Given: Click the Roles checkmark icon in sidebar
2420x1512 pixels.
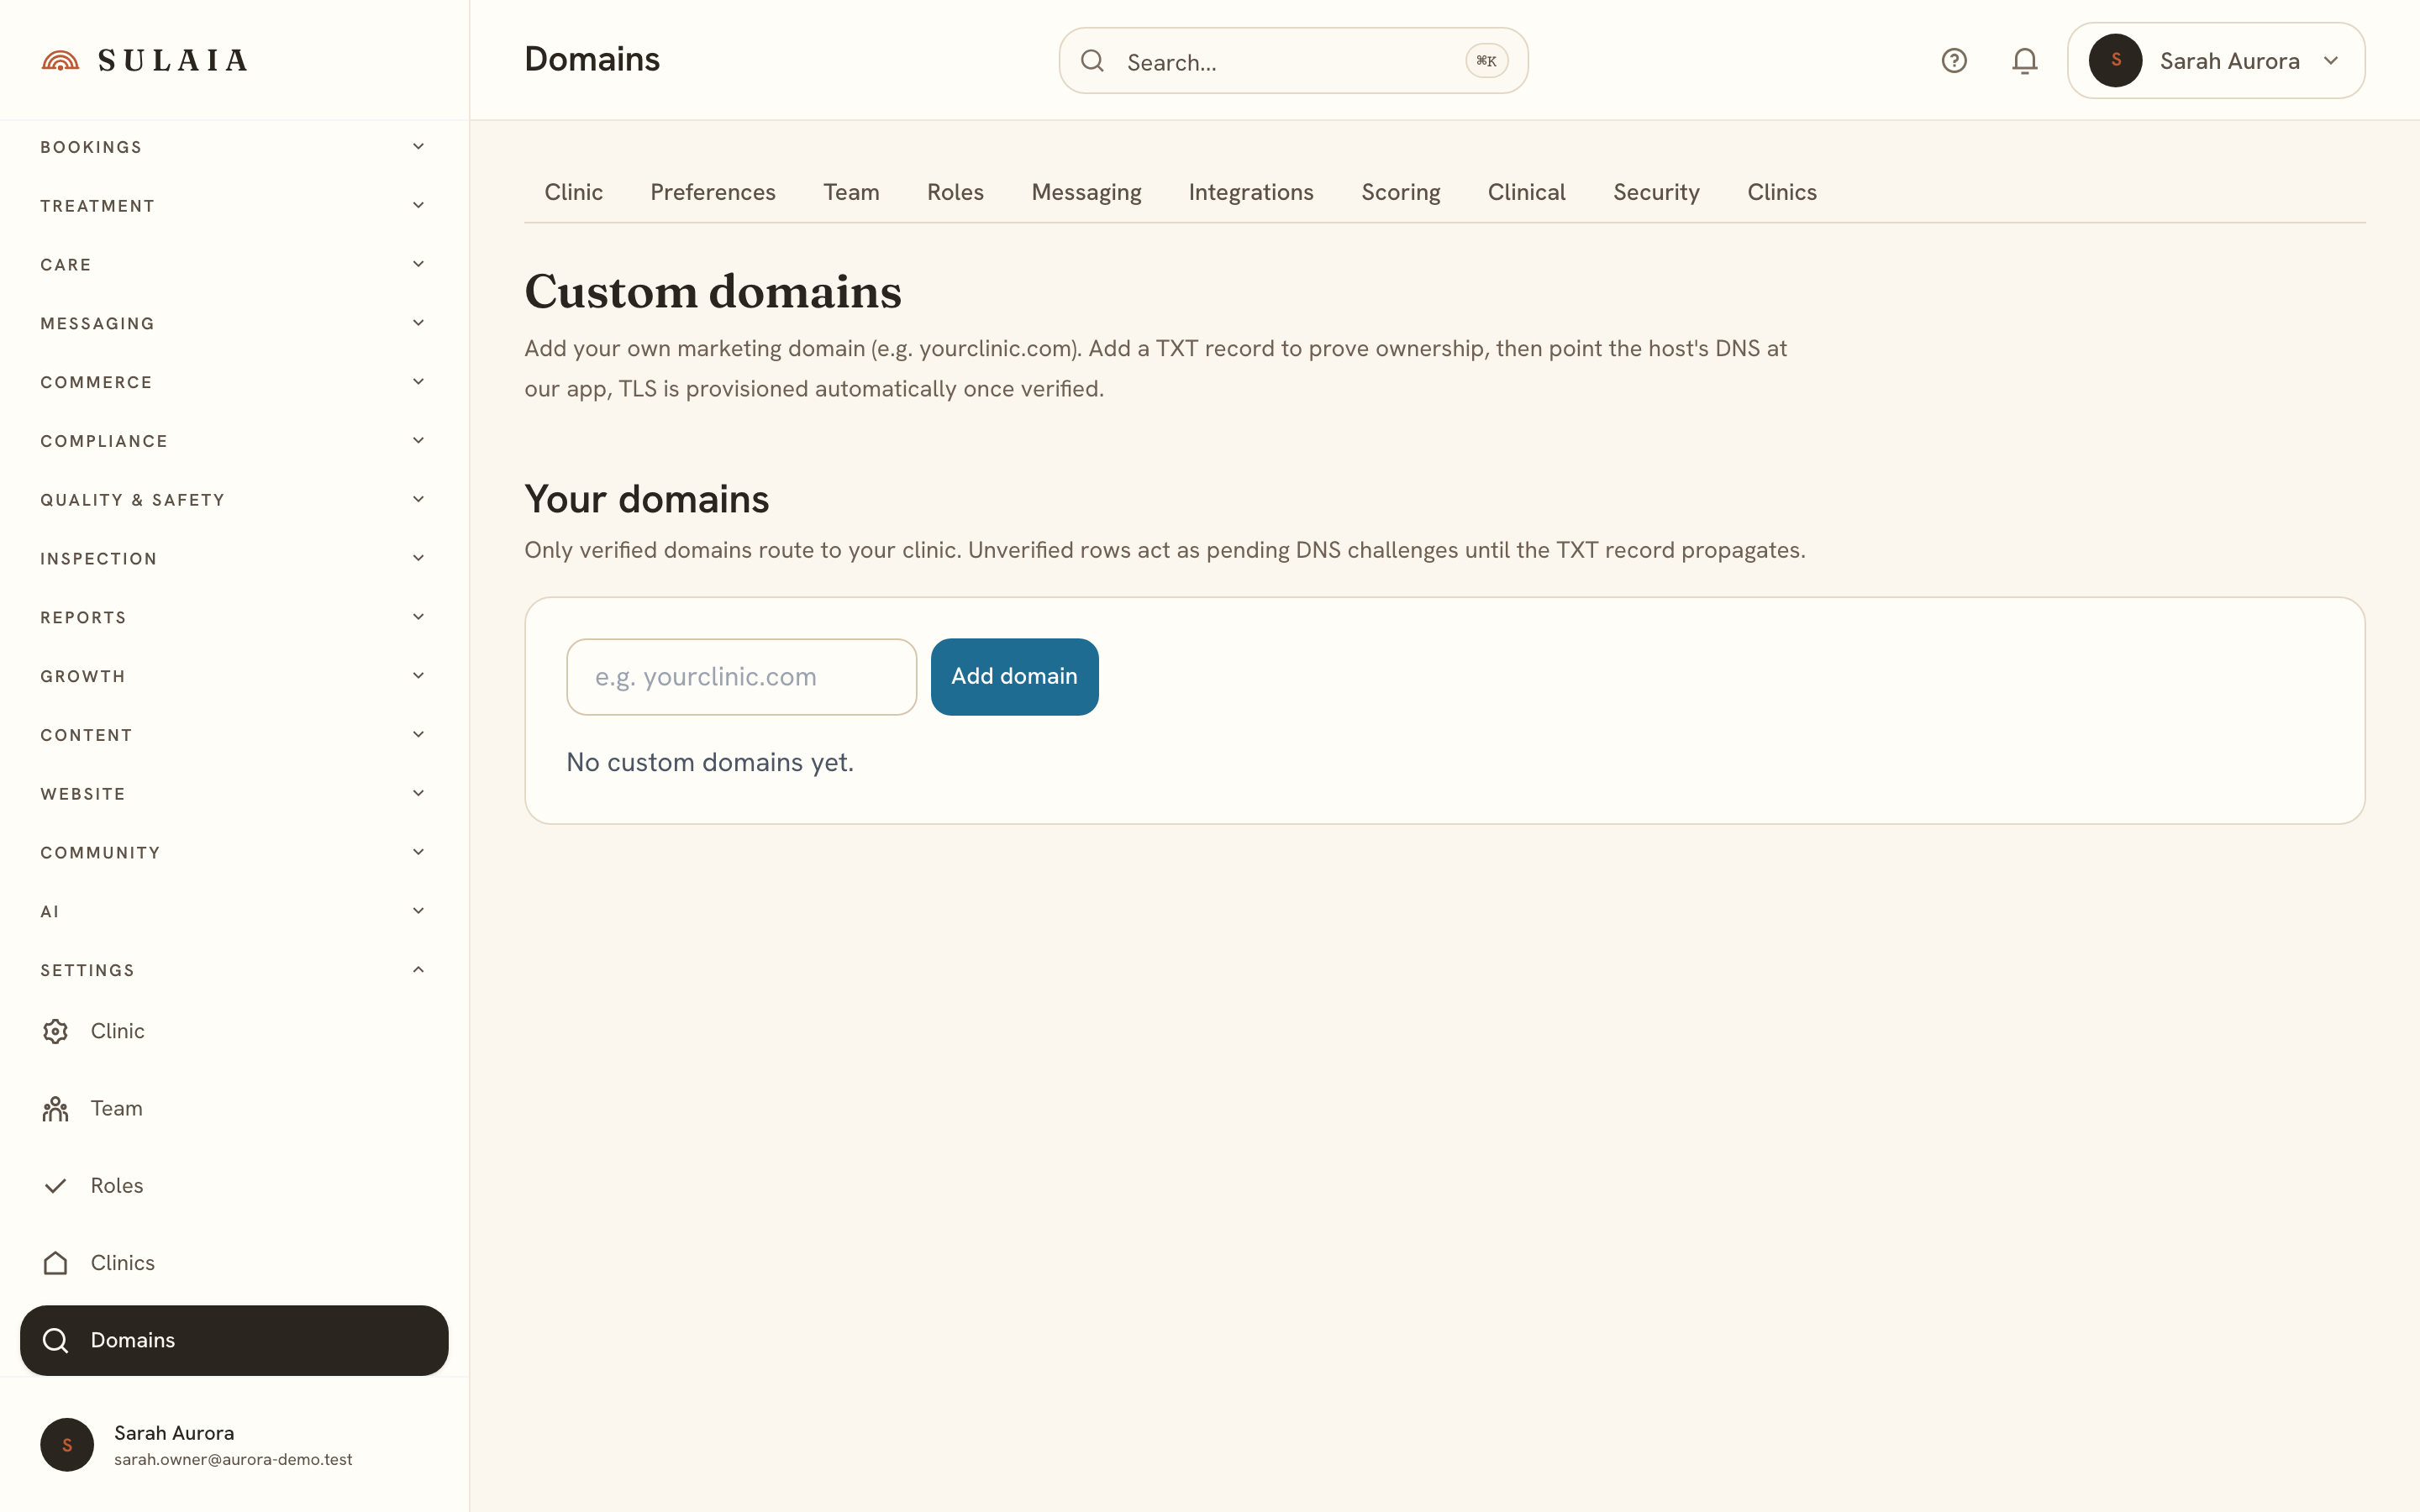Looking at the screenshot, I should click(56, 1186).
